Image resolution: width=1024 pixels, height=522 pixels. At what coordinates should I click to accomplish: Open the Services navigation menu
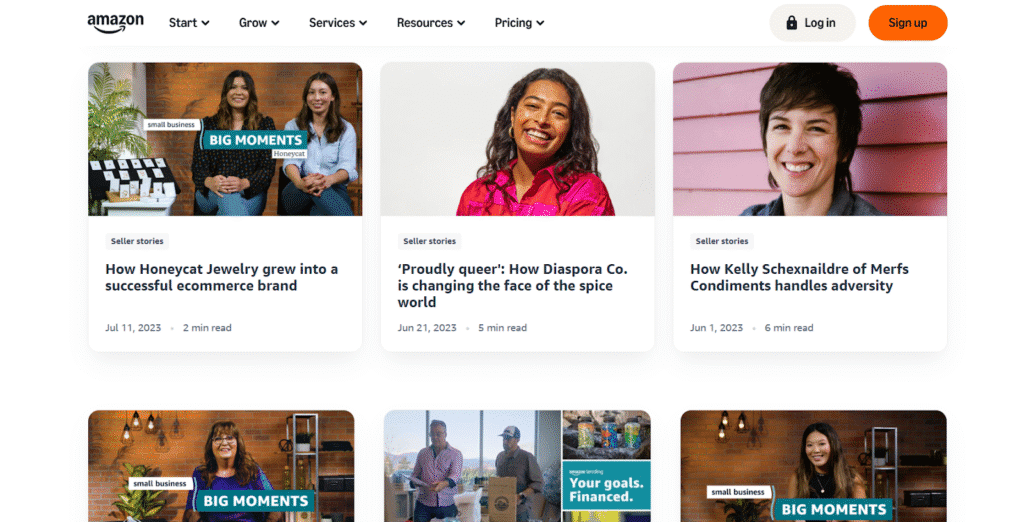338,23
